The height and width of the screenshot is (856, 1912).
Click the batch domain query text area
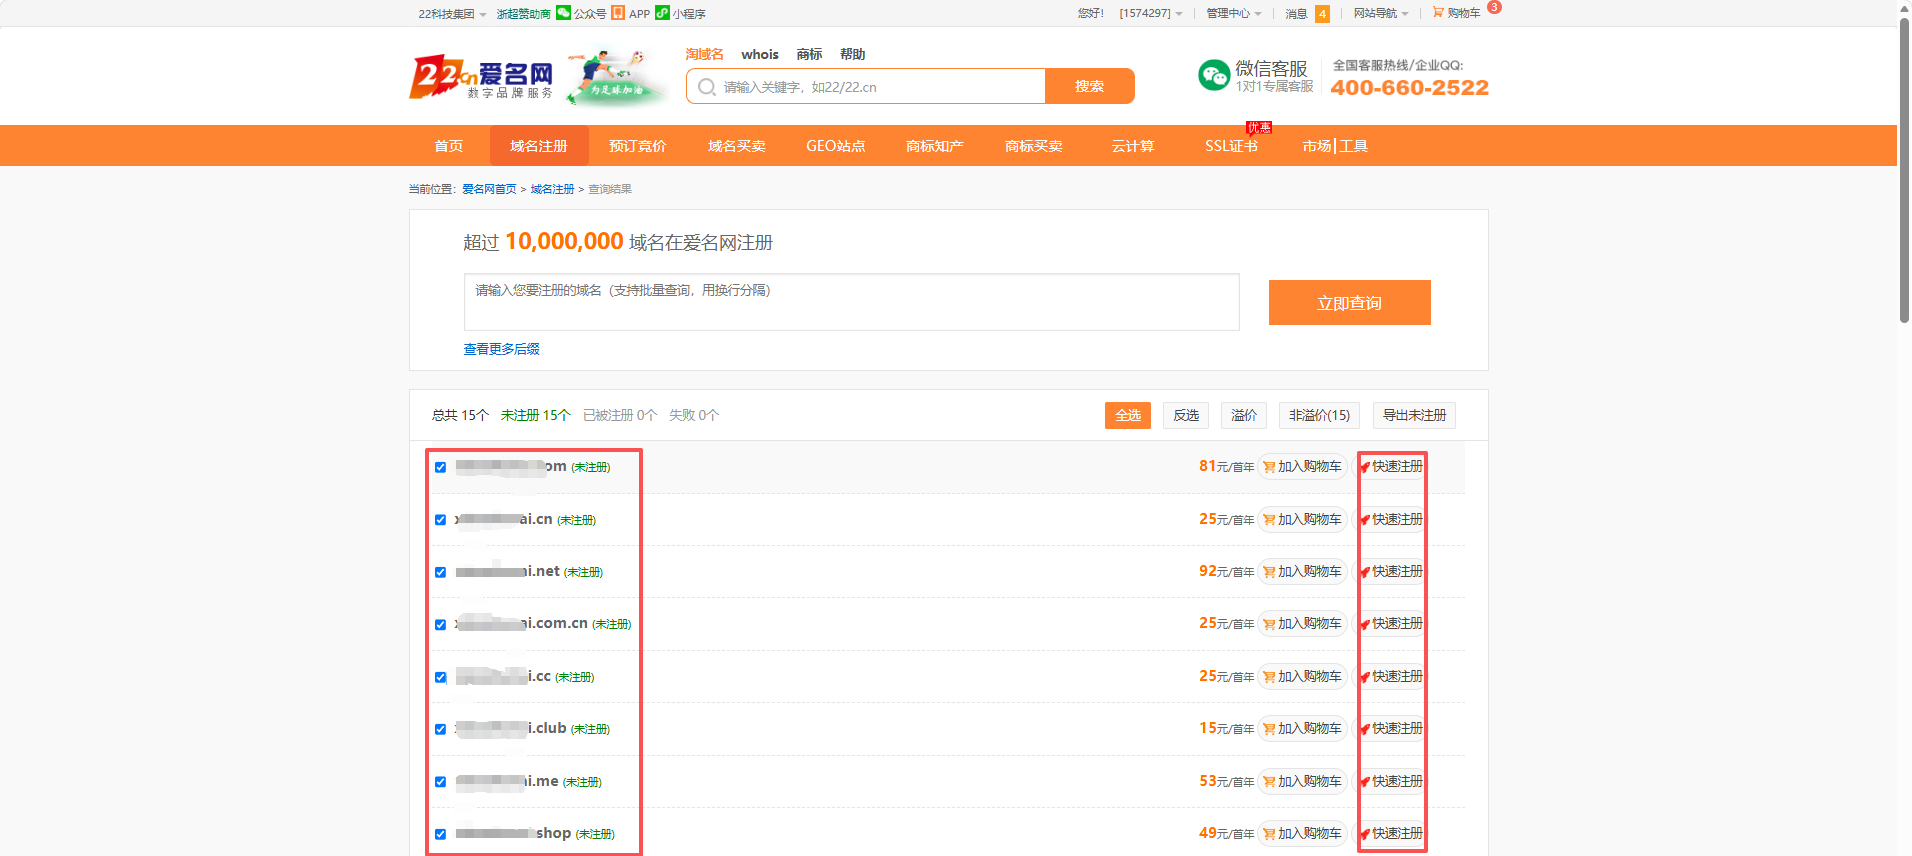pos(852,302)
